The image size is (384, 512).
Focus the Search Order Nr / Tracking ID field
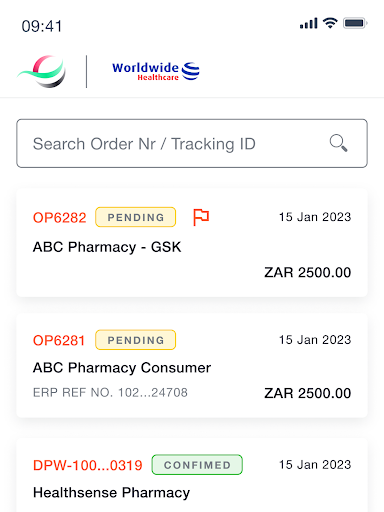tap(192, 143)
